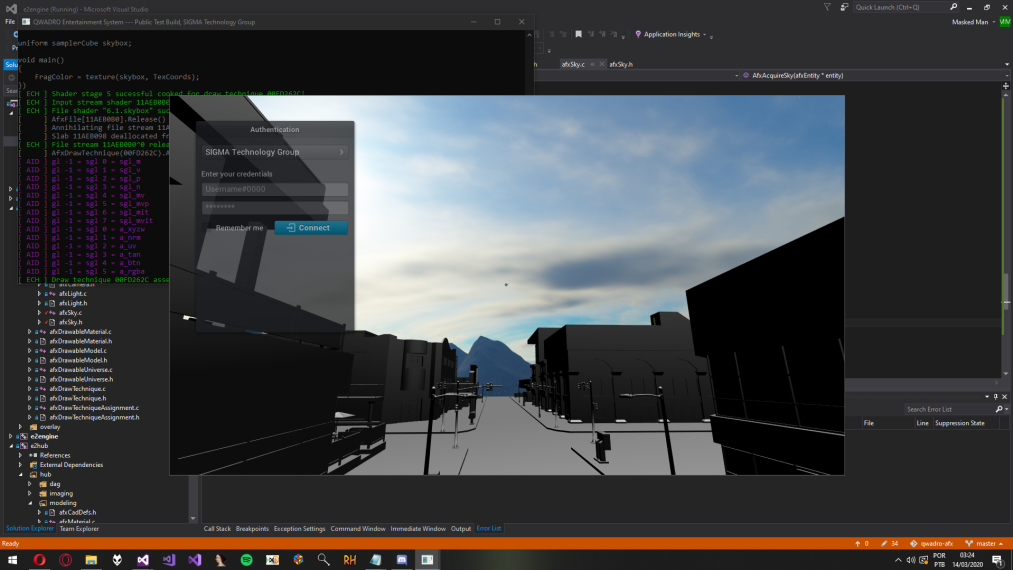Image resolution: width=1013 pixels, height=570 pixels.
Task: Click the unpushed commits arrow indicator
Action: click(862, 544)
